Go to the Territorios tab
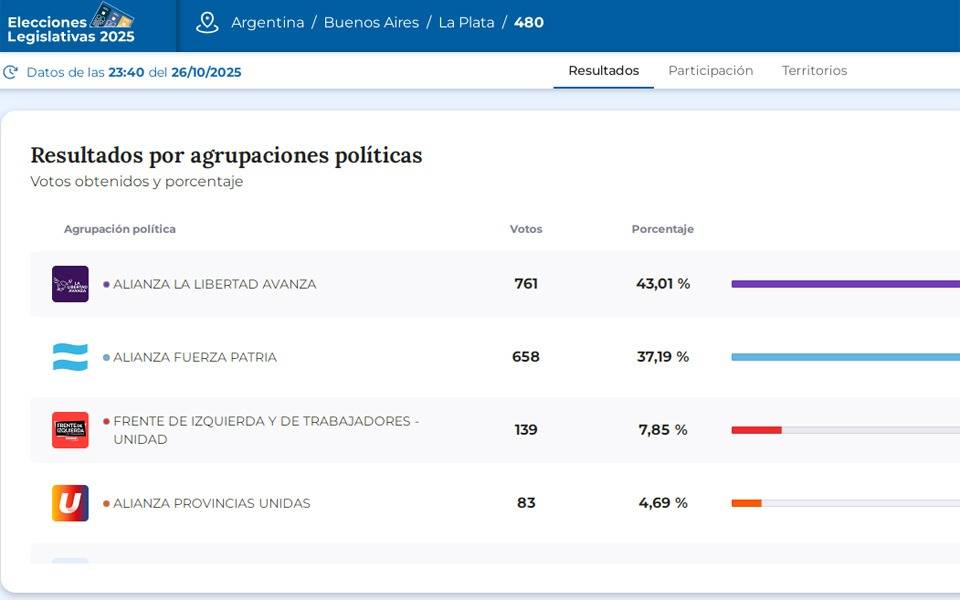This screenshot has width=960, height=600. (814, 71)
